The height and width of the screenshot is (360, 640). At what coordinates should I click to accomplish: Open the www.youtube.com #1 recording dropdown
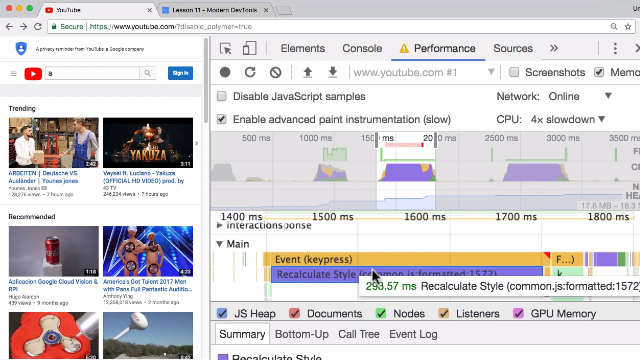pyautogui.click(x=424, y=72)
